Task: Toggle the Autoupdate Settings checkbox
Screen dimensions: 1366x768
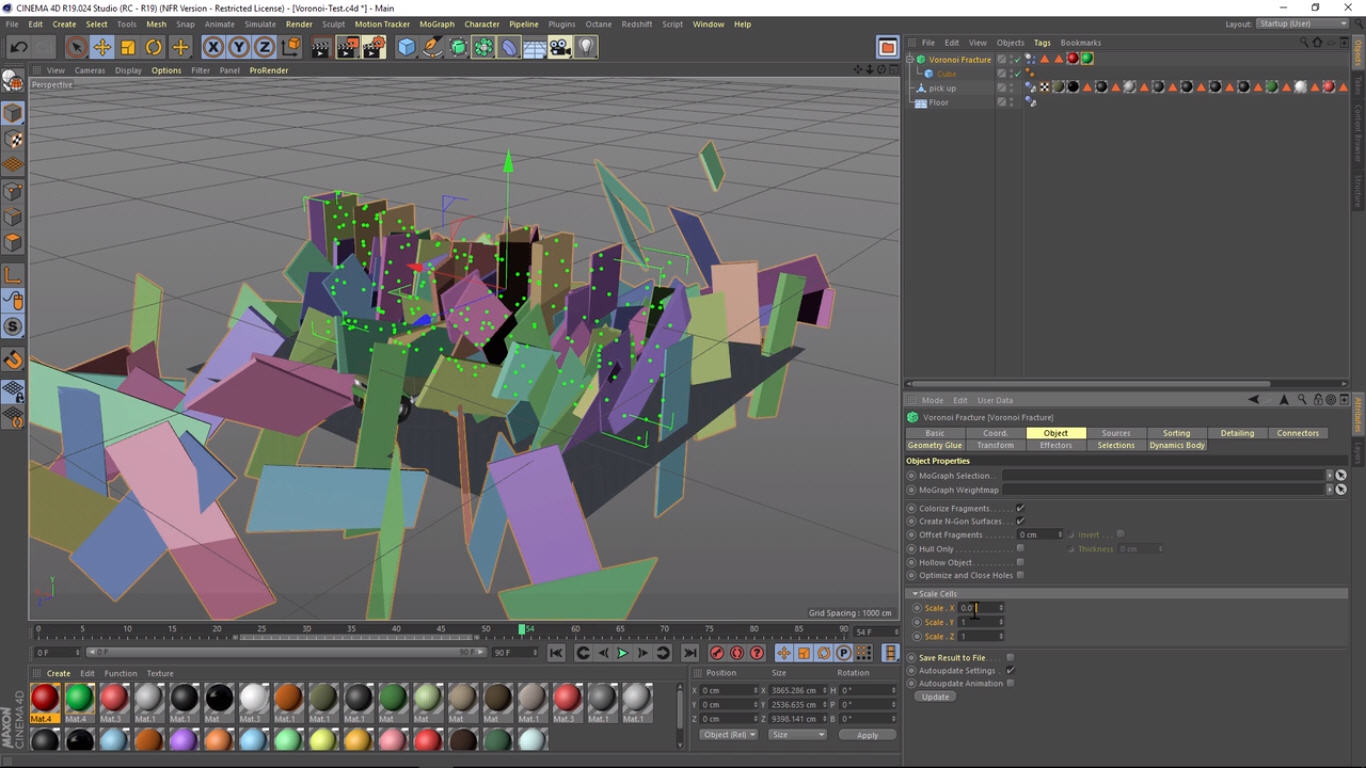Action: click(1010, 670)
